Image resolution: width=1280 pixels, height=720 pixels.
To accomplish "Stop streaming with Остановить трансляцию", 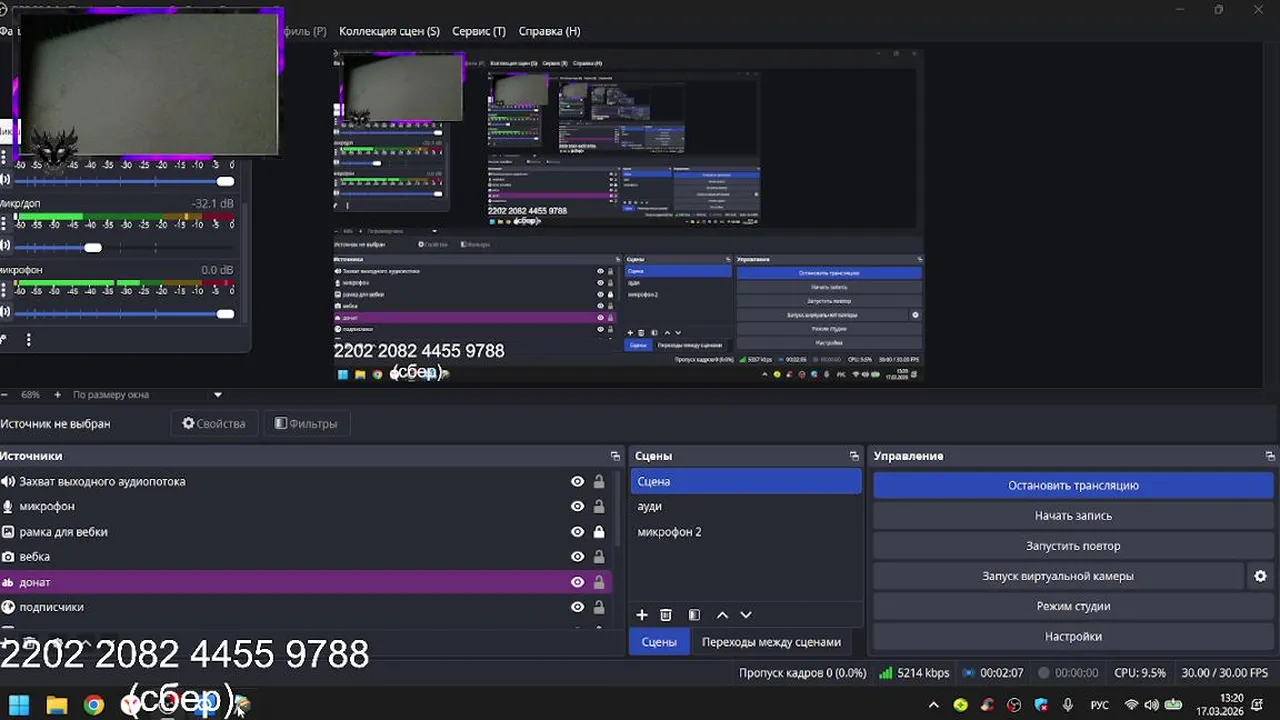I will 1073,485.
